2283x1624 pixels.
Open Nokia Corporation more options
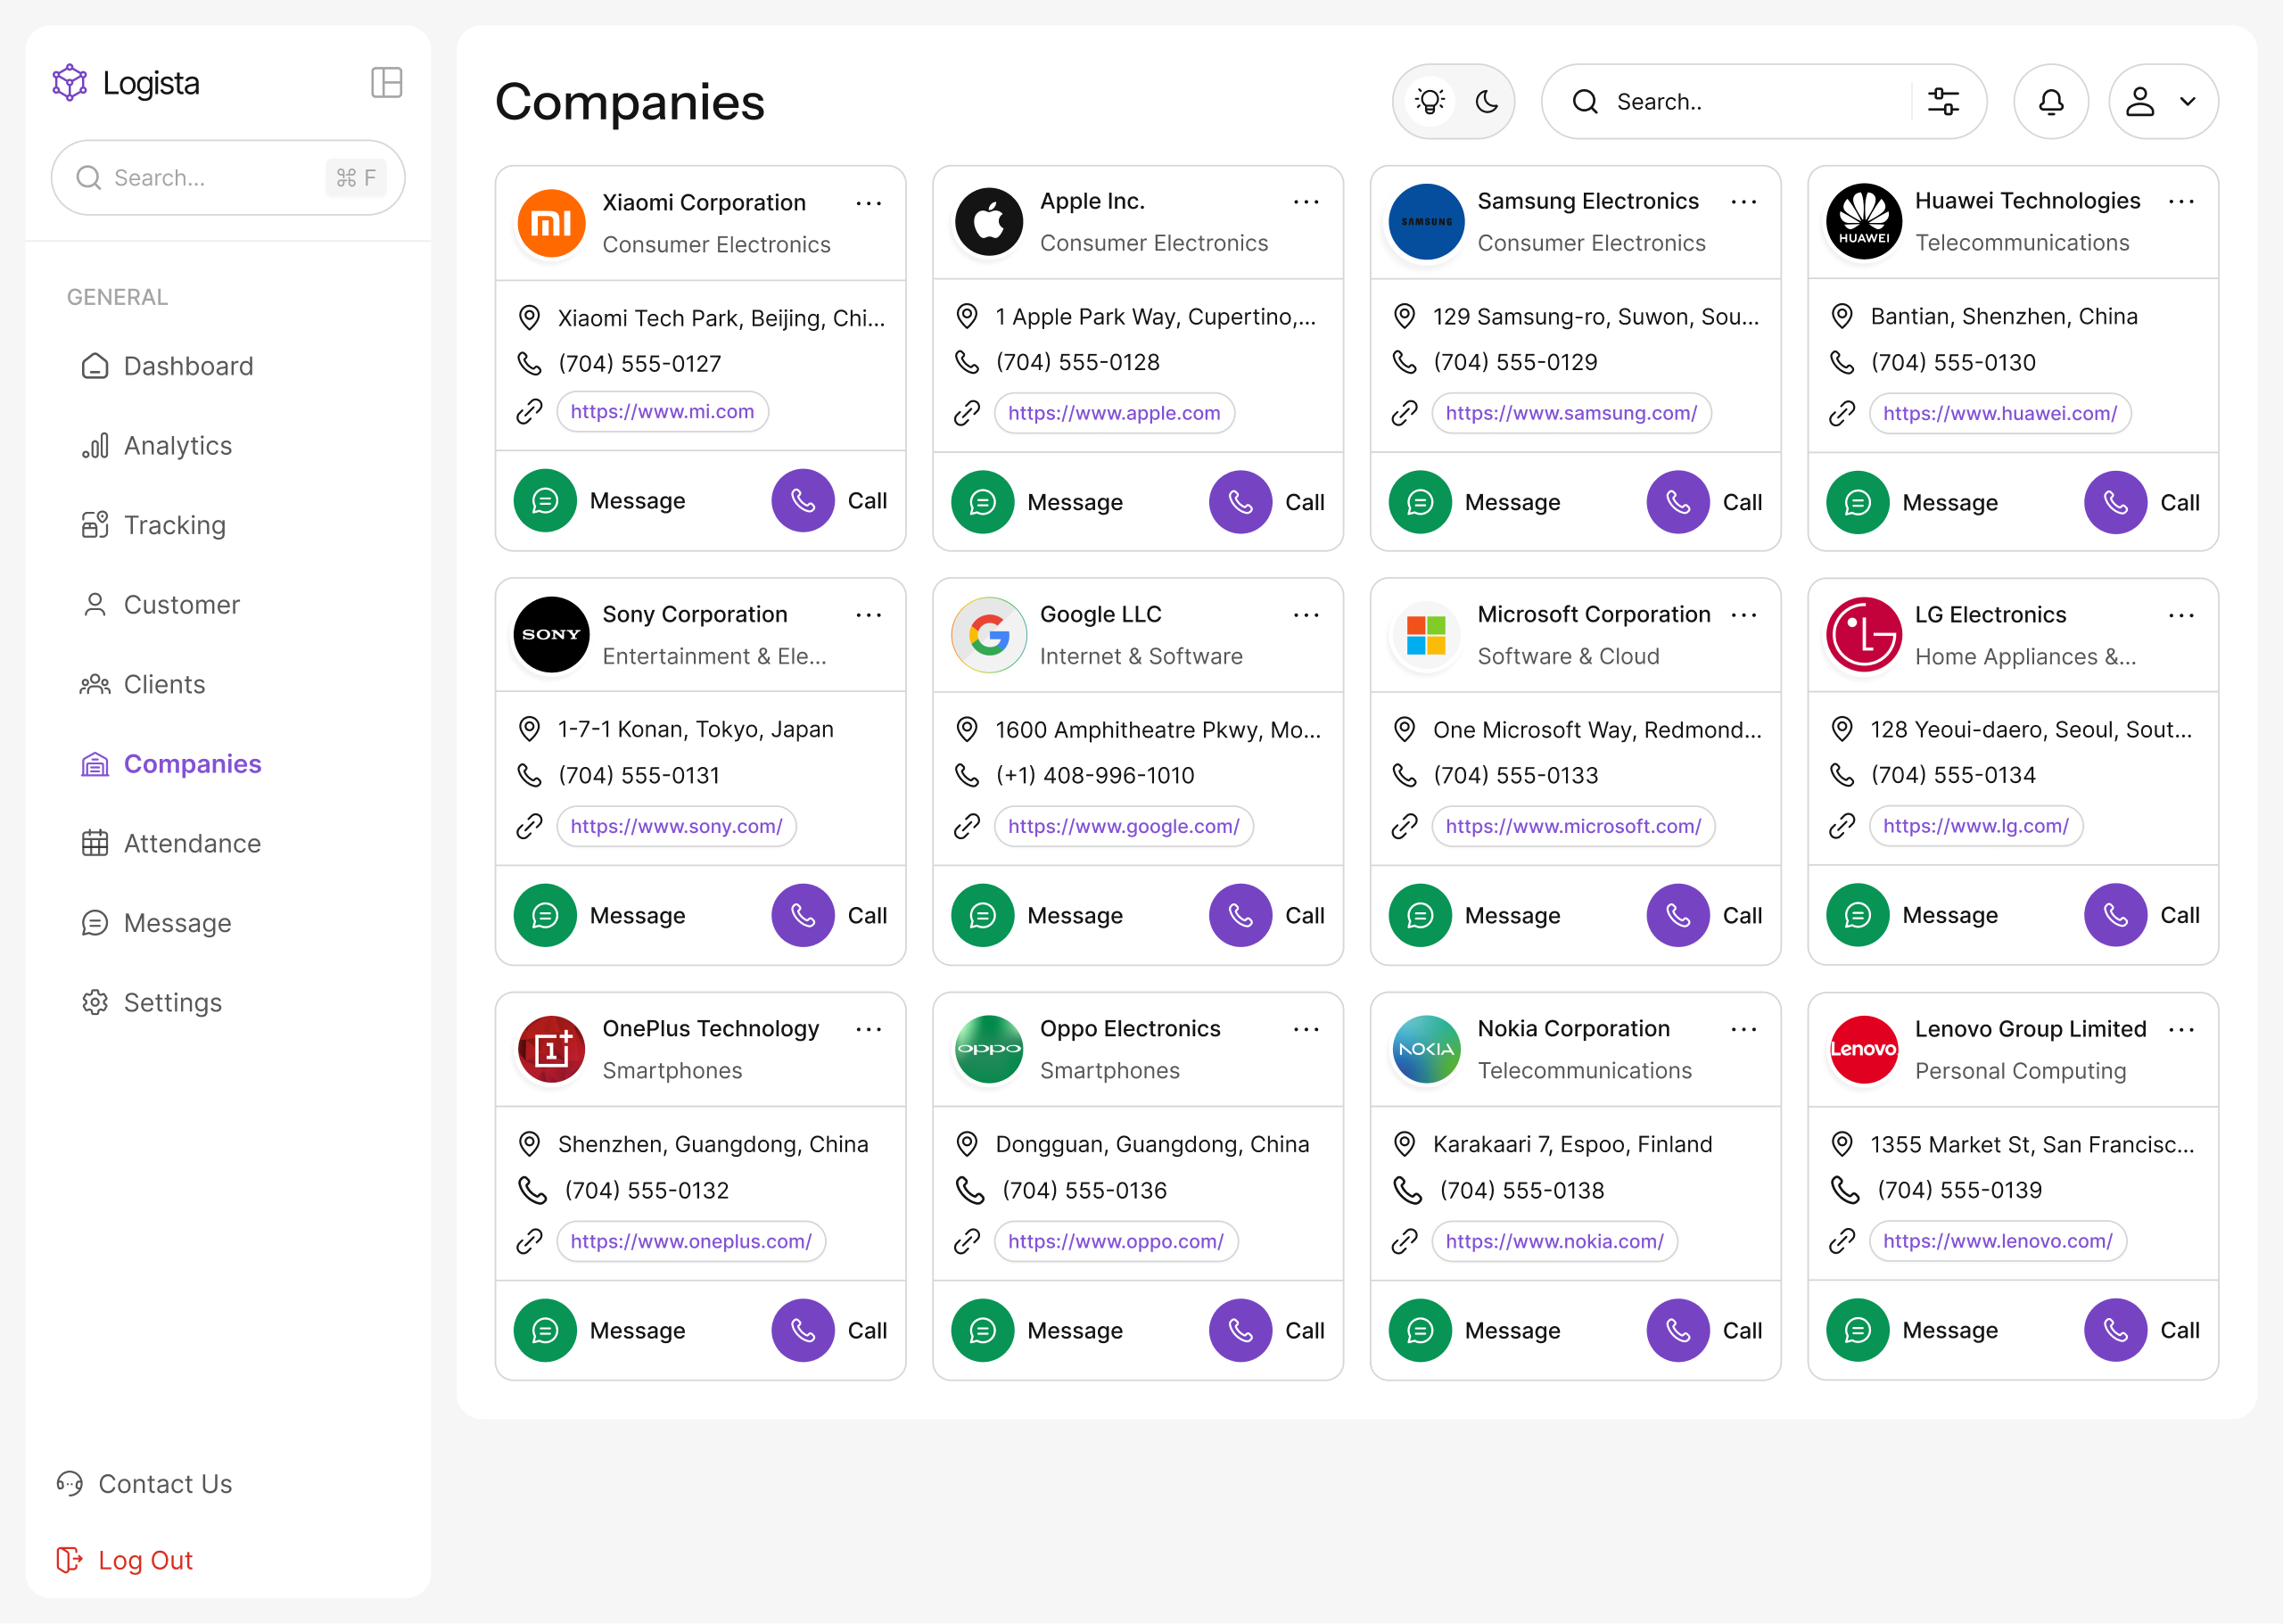click(x=1744, y=1029)
